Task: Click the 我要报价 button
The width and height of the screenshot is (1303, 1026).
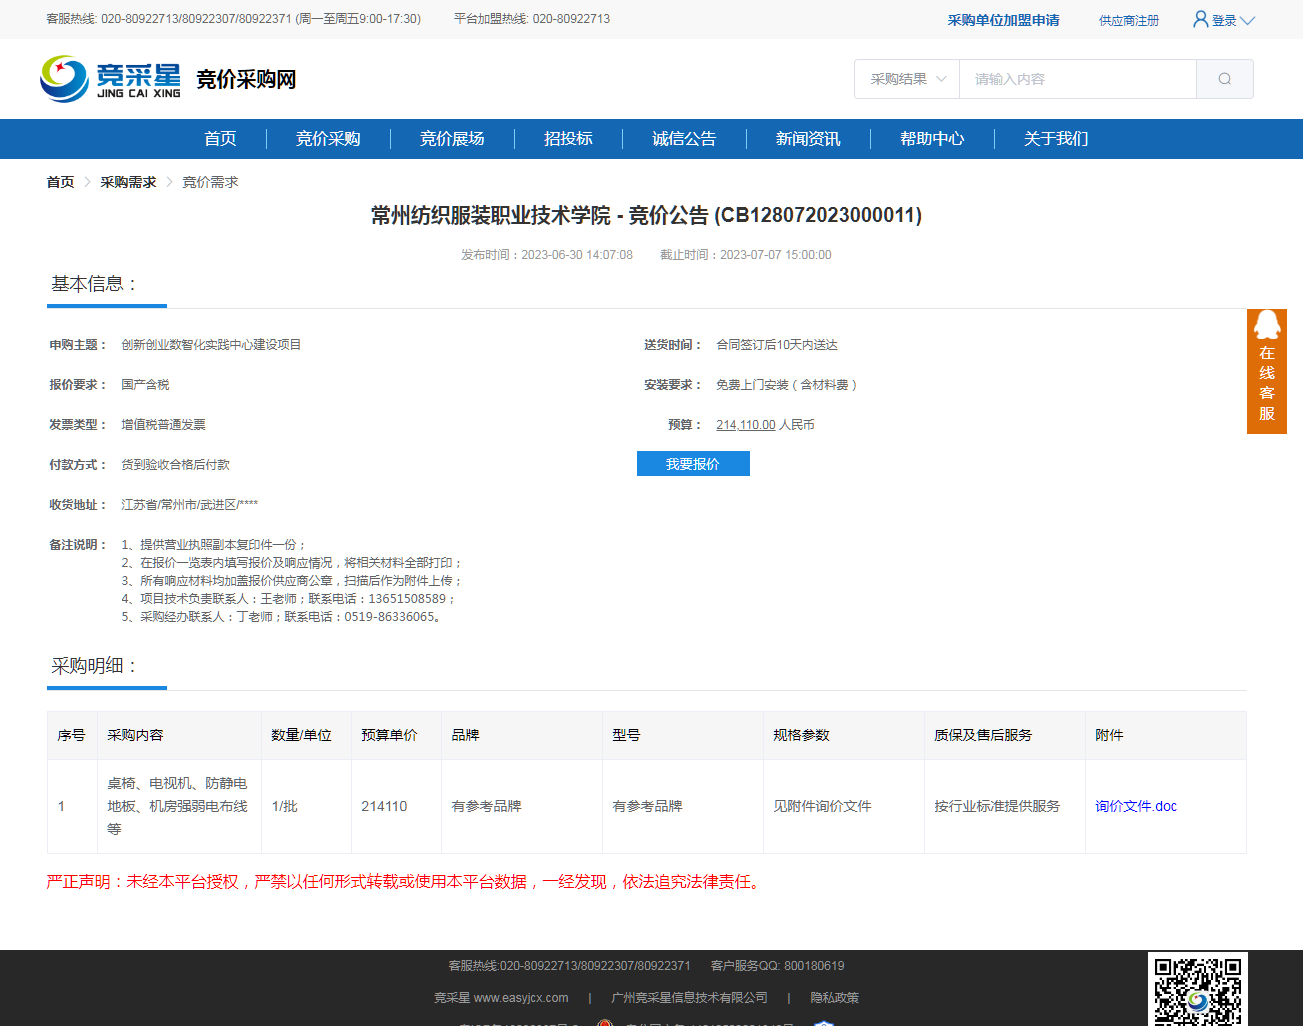Action: [x=693, y=464]
